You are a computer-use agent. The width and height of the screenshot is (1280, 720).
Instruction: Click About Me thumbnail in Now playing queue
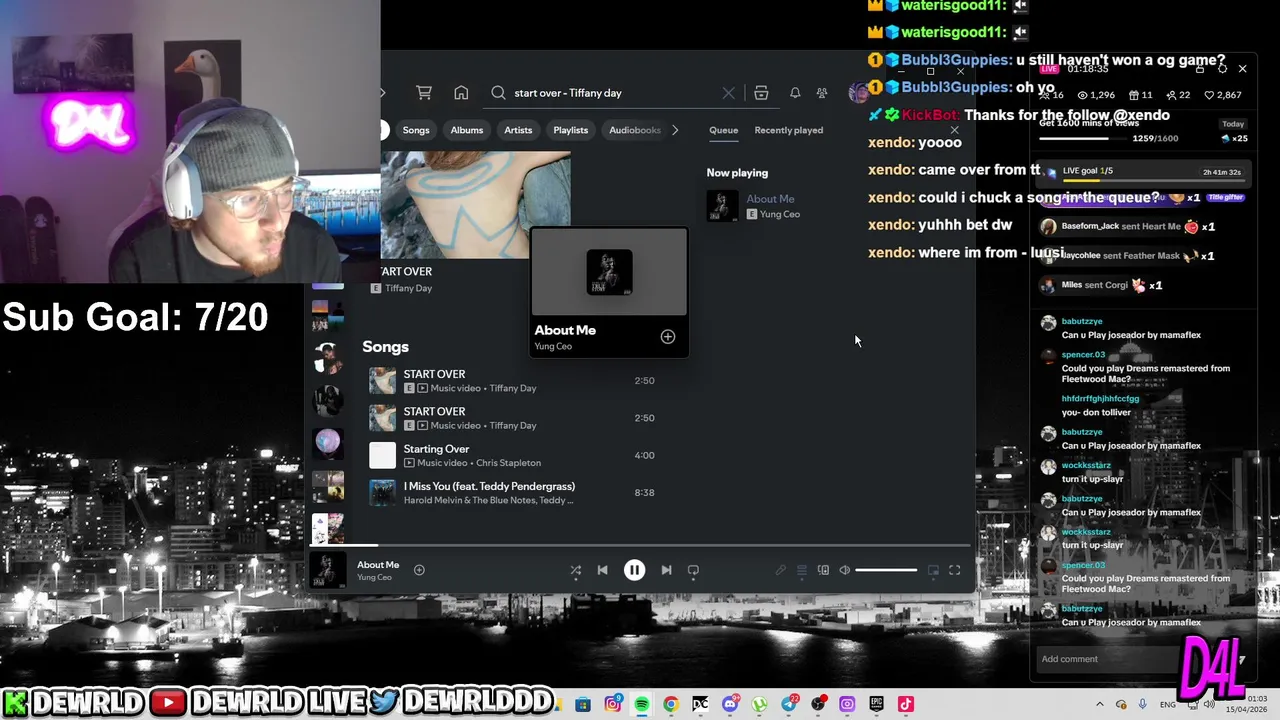(722, 206)
